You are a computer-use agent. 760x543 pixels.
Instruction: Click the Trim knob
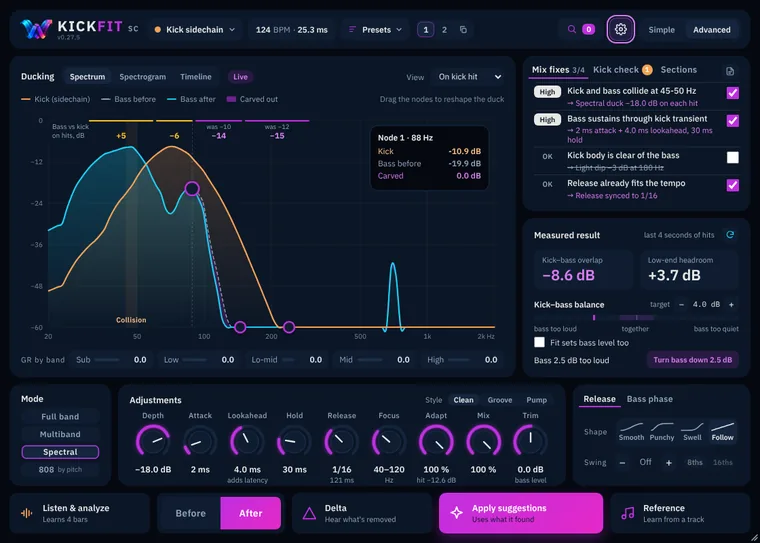tap(530, 441)
